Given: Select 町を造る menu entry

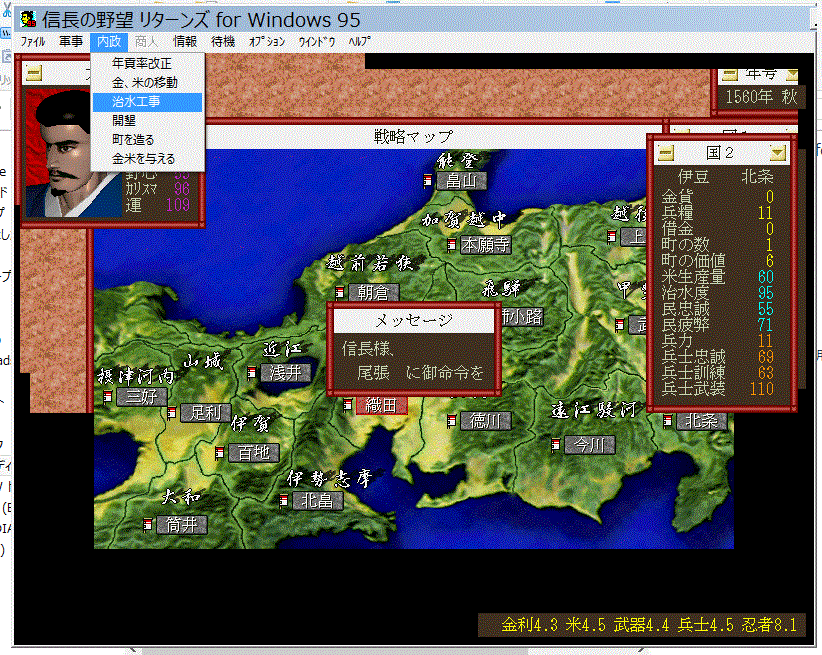Looking at the screenshot, I should tap(147, 139).
